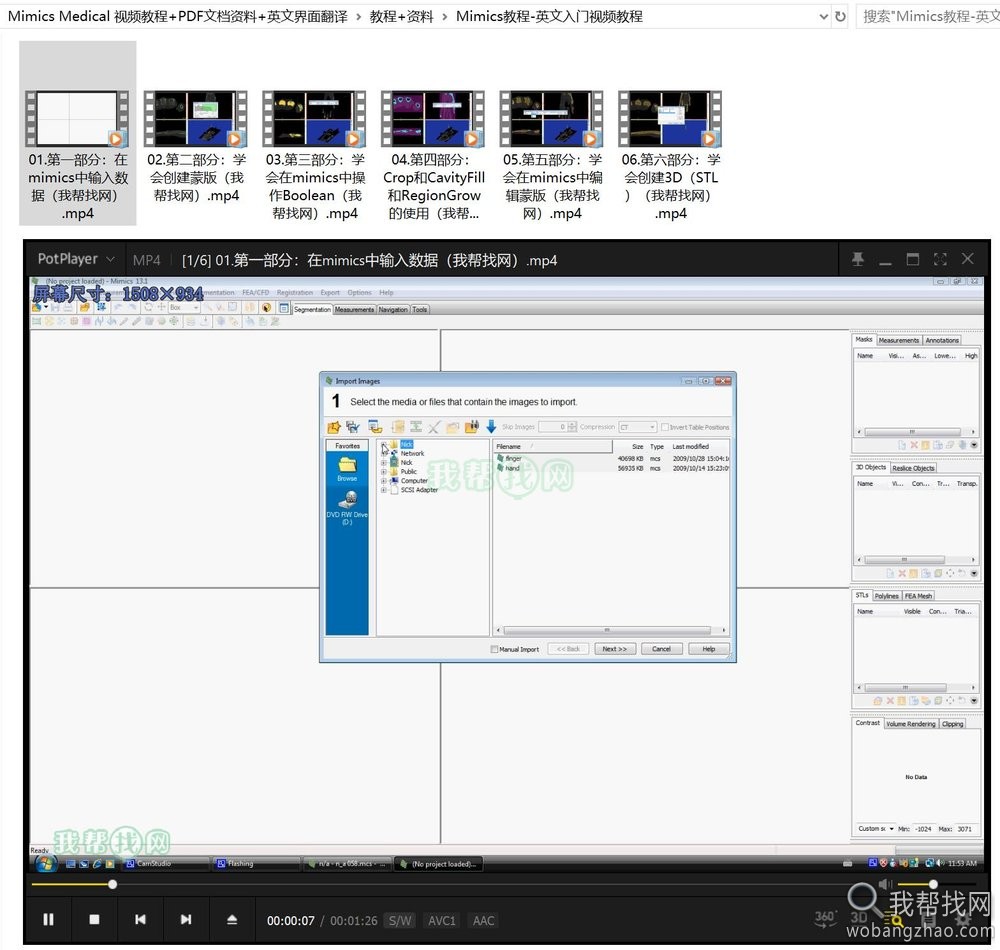The width and height of the screenshot is (1000, 950).
Task: Open the Polylines tab
Action: 886,596
